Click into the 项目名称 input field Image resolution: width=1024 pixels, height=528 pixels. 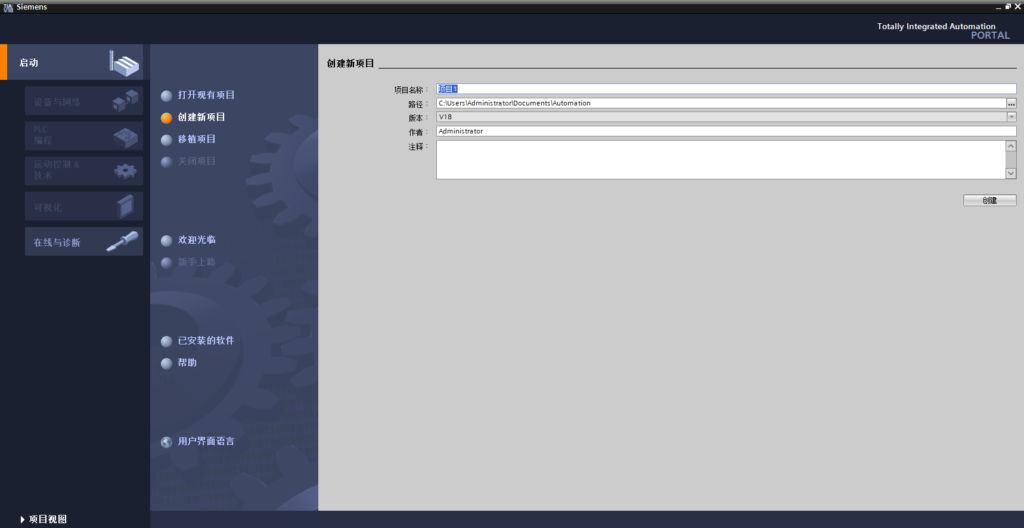coord(726,89)
